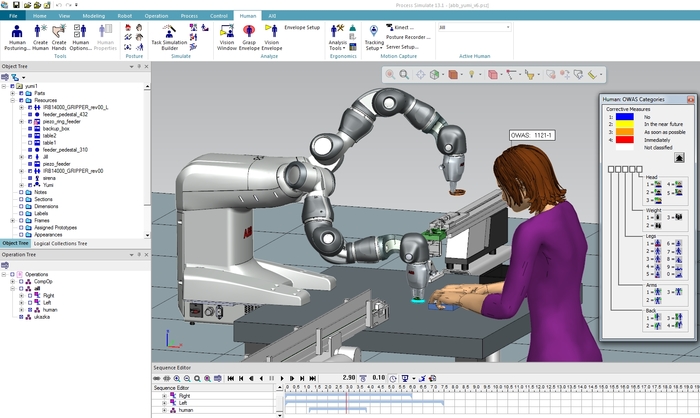Click the zoom in icon in Sequence Editor
Image resolution: width=700 pixels, height=418 pixels.
177,378
